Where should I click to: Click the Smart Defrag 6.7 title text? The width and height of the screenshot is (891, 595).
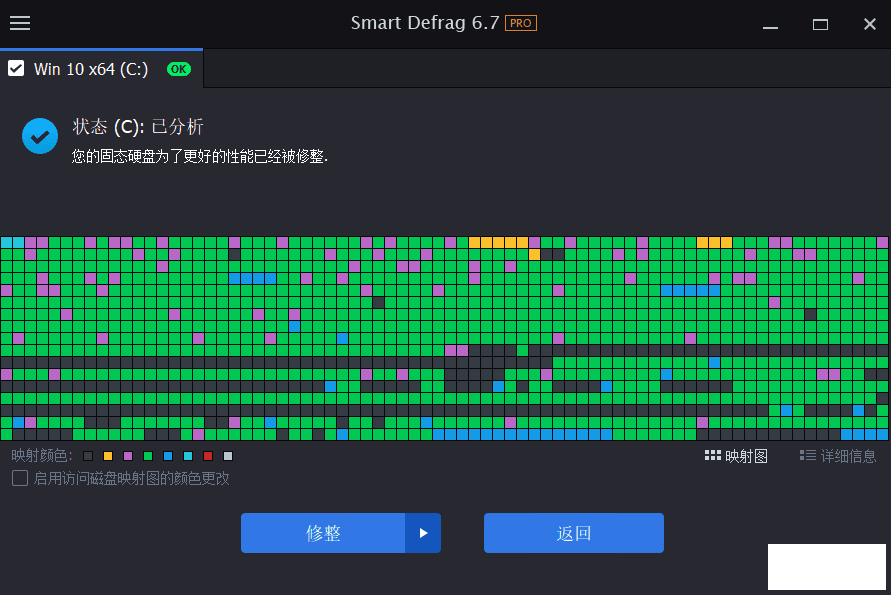point(425,23)
